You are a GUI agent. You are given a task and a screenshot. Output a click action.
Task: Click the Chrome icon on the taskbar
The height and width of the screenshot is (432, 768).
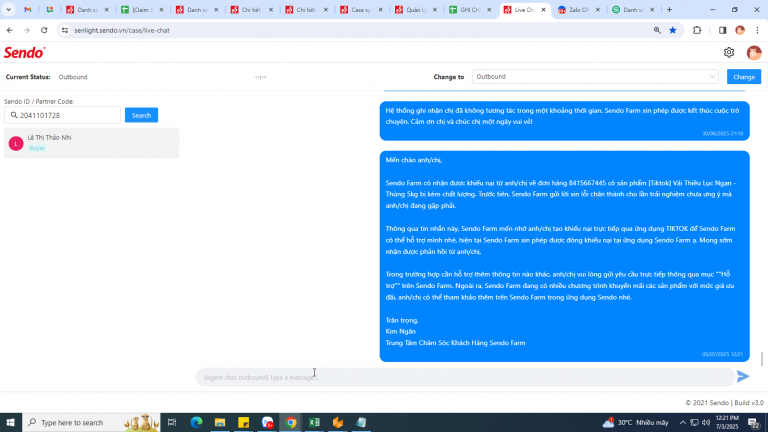point(291,422)
